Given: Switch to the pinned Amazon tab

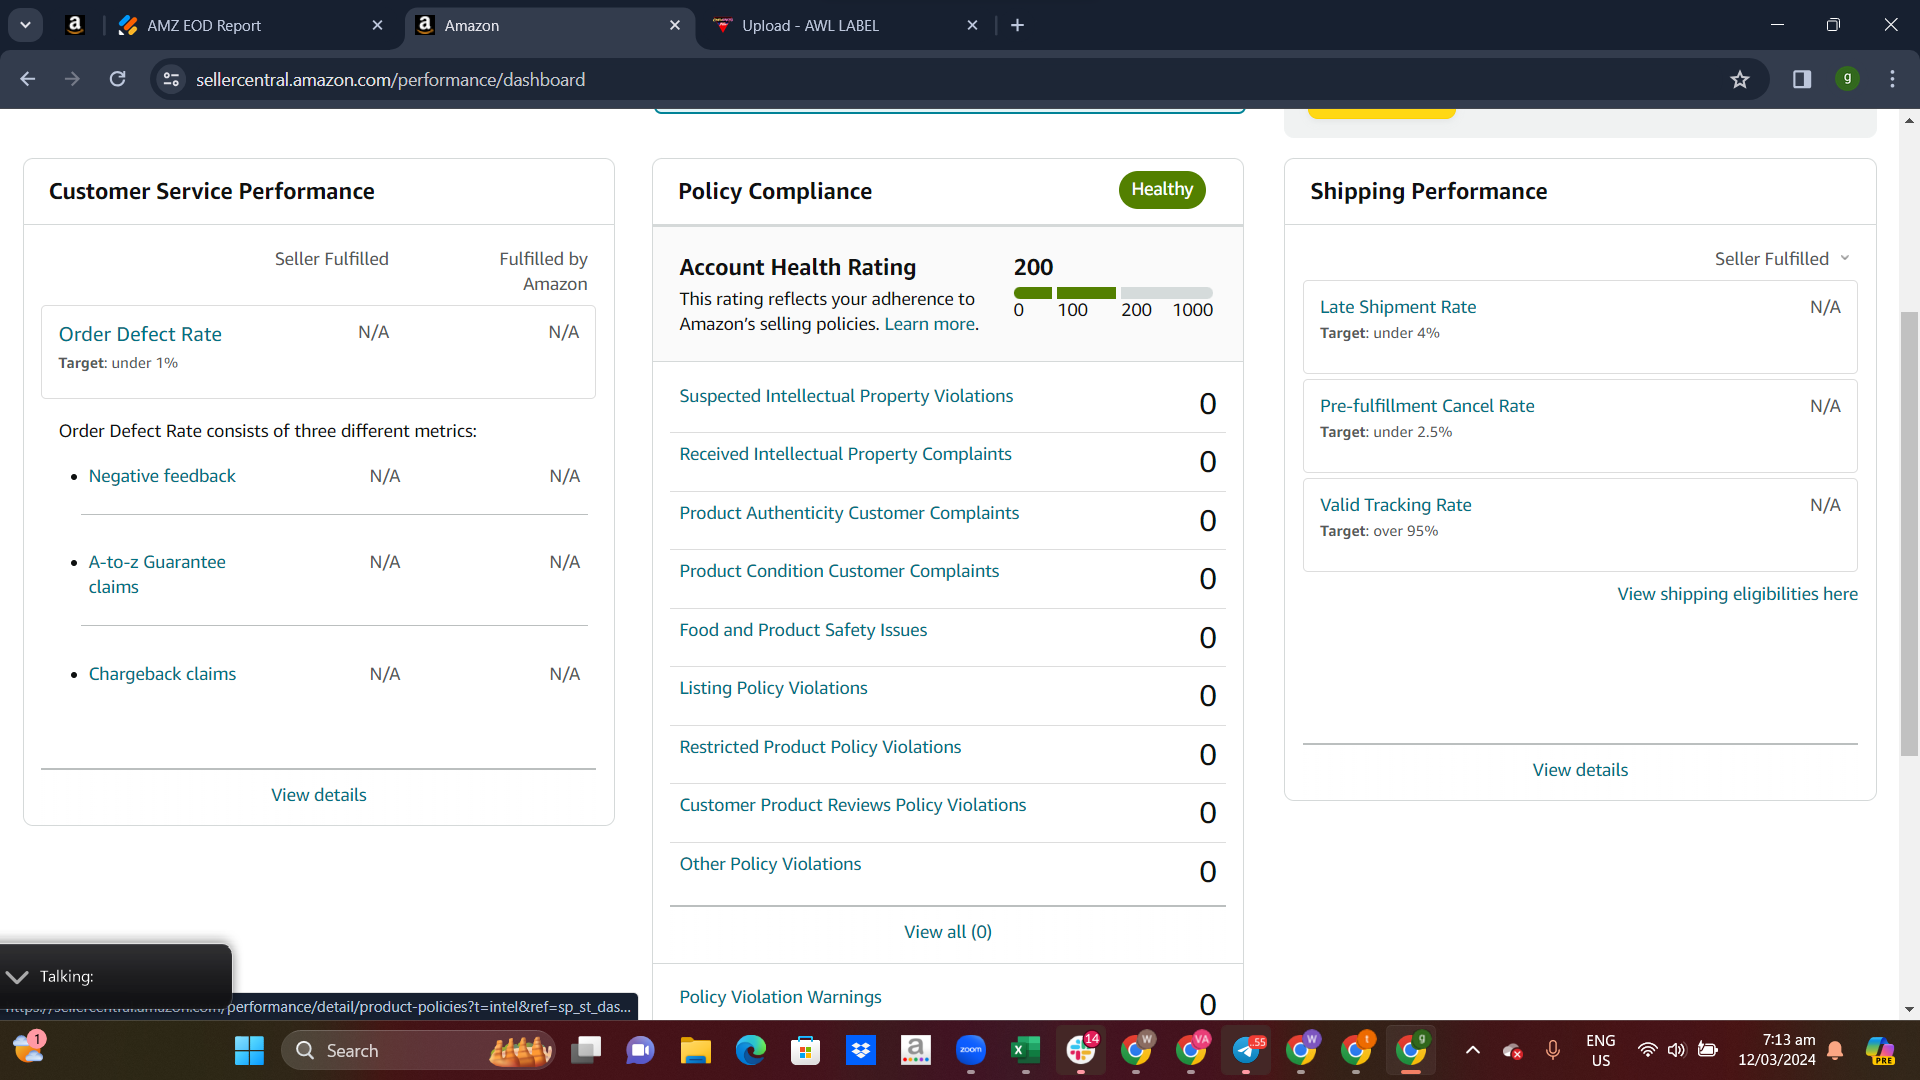Looking at the screenshot, I should point(75,25).
